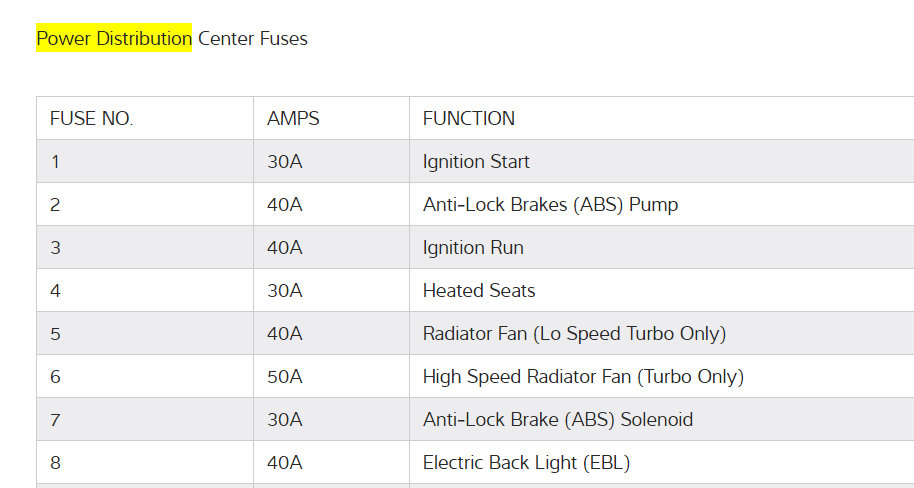Select the "Anti-Lock Brakes (ABS) Pump" cell

pyautogui.click(x=550, y=204)
